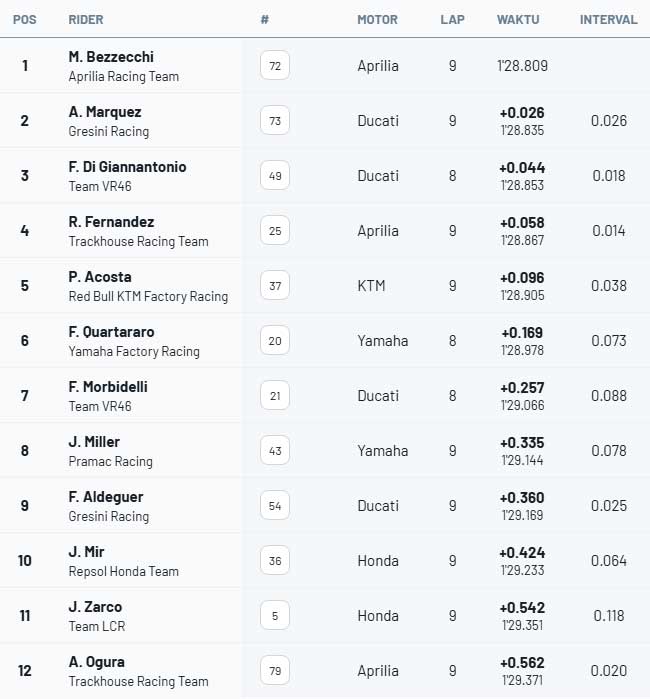Click rider number badge 49
This screenshot has width=650, height=699.
275,176
